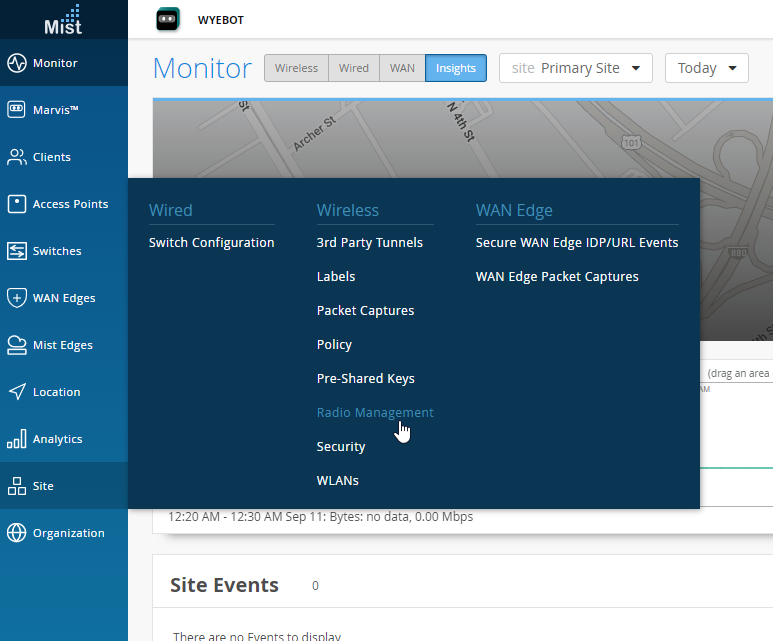Open Packet Captures under Wireless
The image size is (773, 641).
click(x=365, y=311)
